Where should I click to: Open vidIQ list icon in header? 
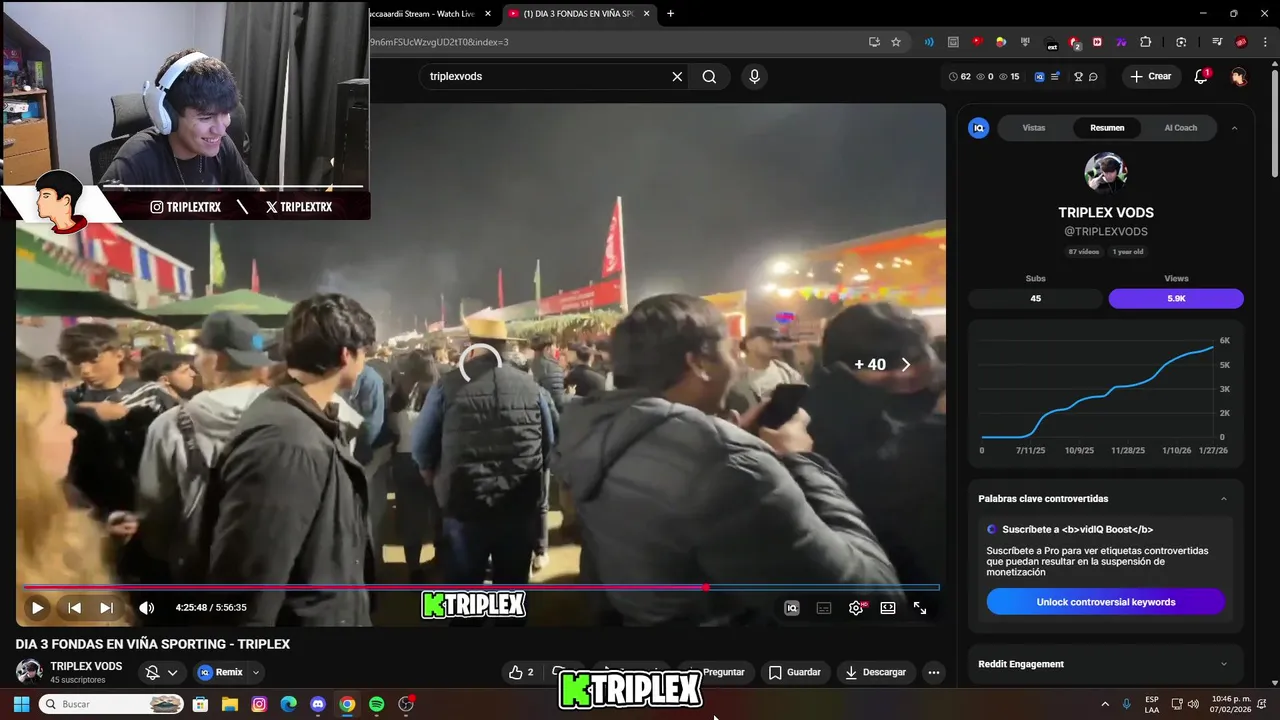(x=1055, y=77)
